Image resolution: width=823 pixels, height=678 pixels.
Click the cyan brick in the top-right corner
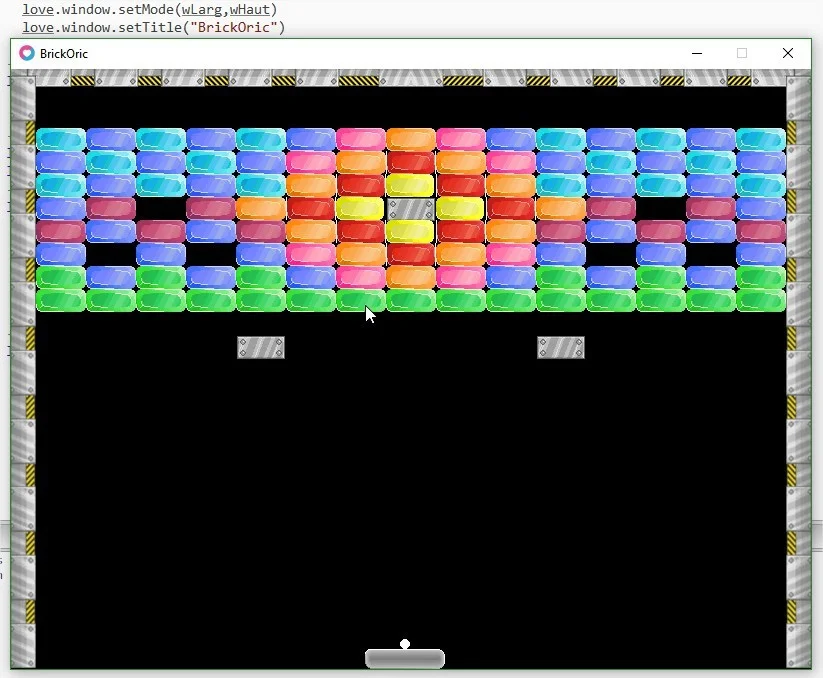click(761, 140)
